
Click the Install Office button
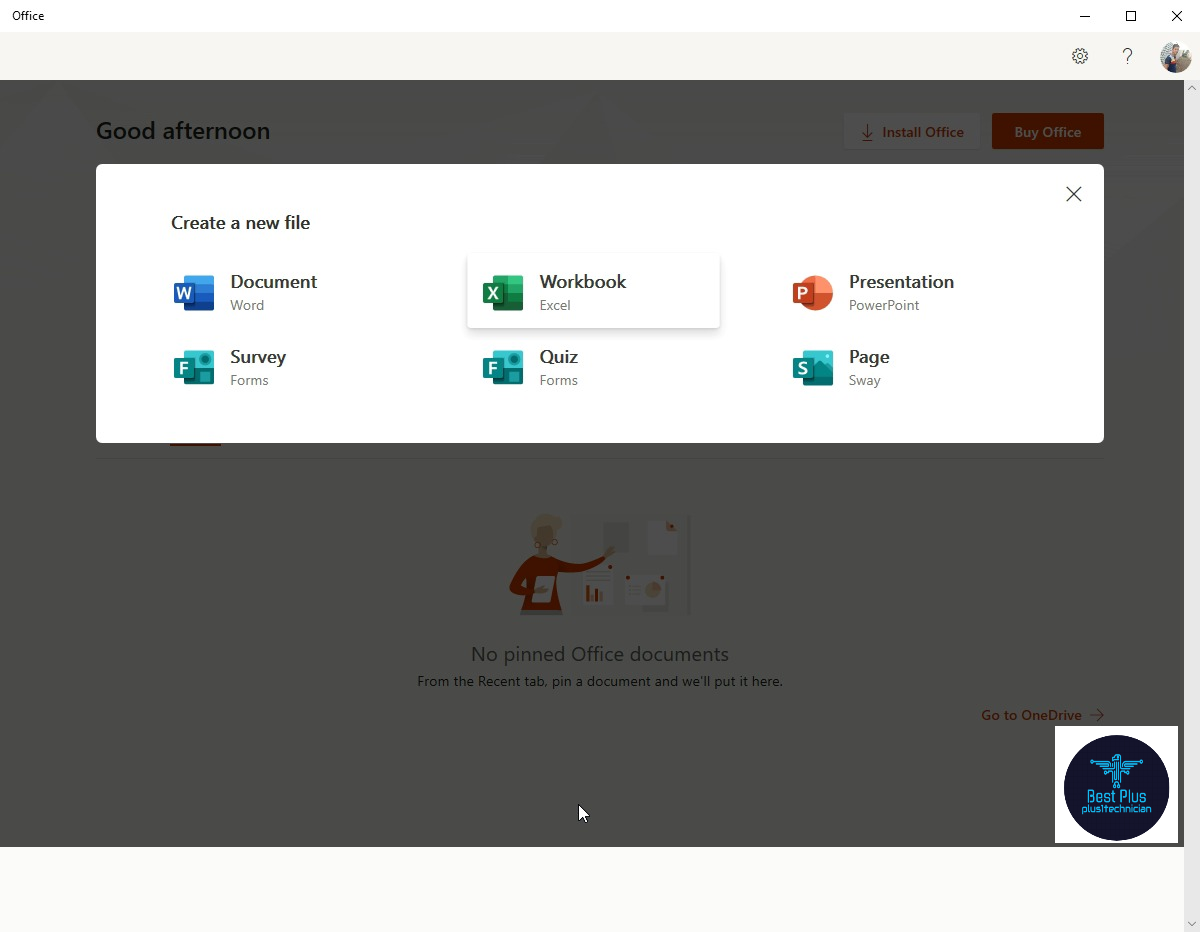(912, 132)
